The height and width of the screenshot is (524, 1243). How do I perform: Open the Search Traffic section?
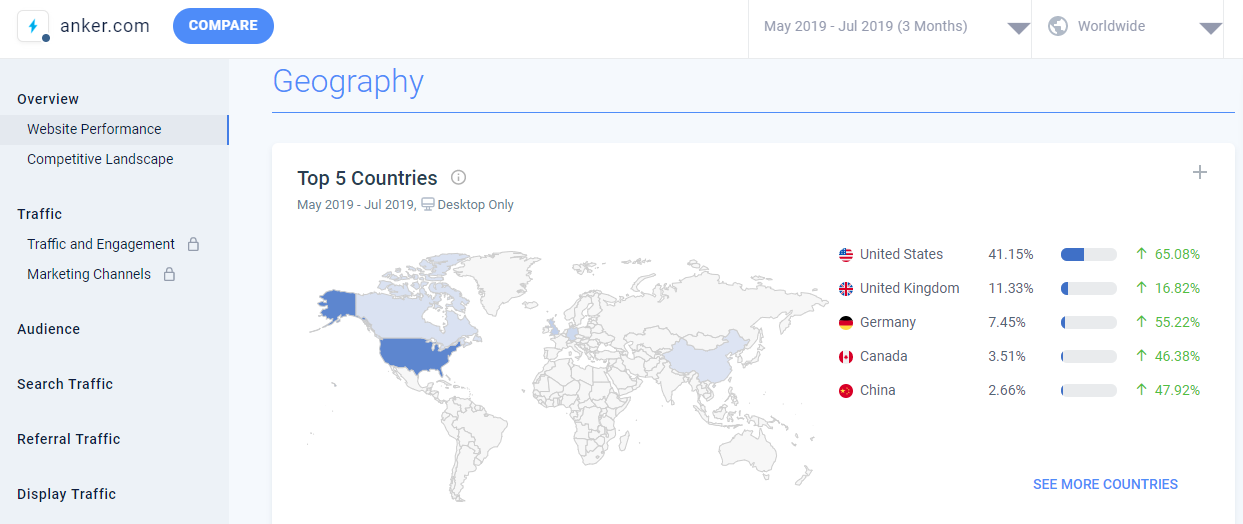(x=65, y=384)
